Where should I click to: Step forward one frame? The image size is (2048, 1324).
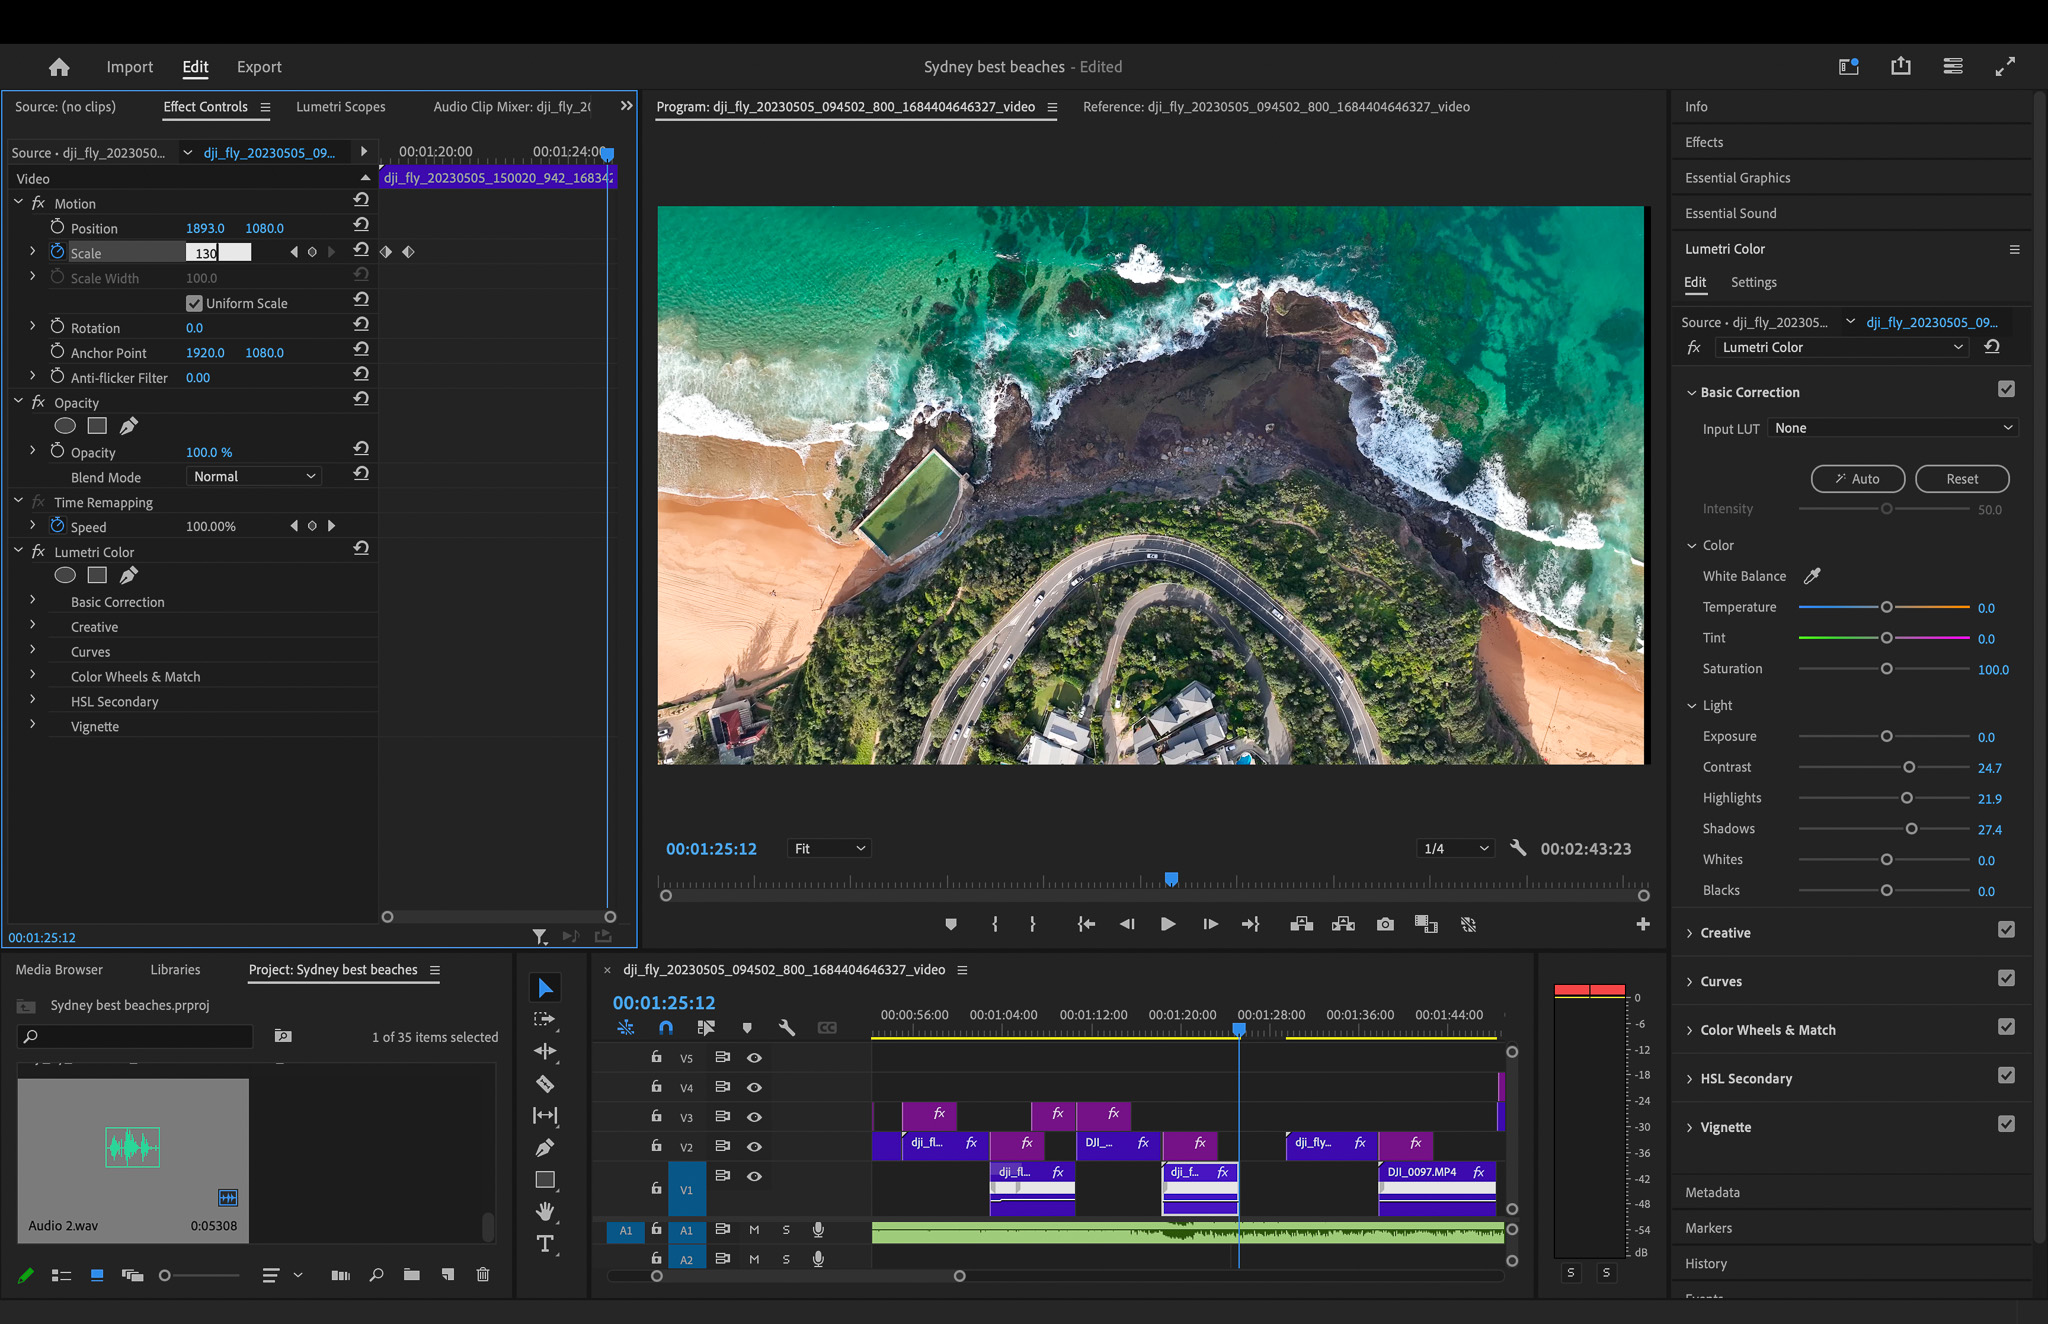(1210, 925)
